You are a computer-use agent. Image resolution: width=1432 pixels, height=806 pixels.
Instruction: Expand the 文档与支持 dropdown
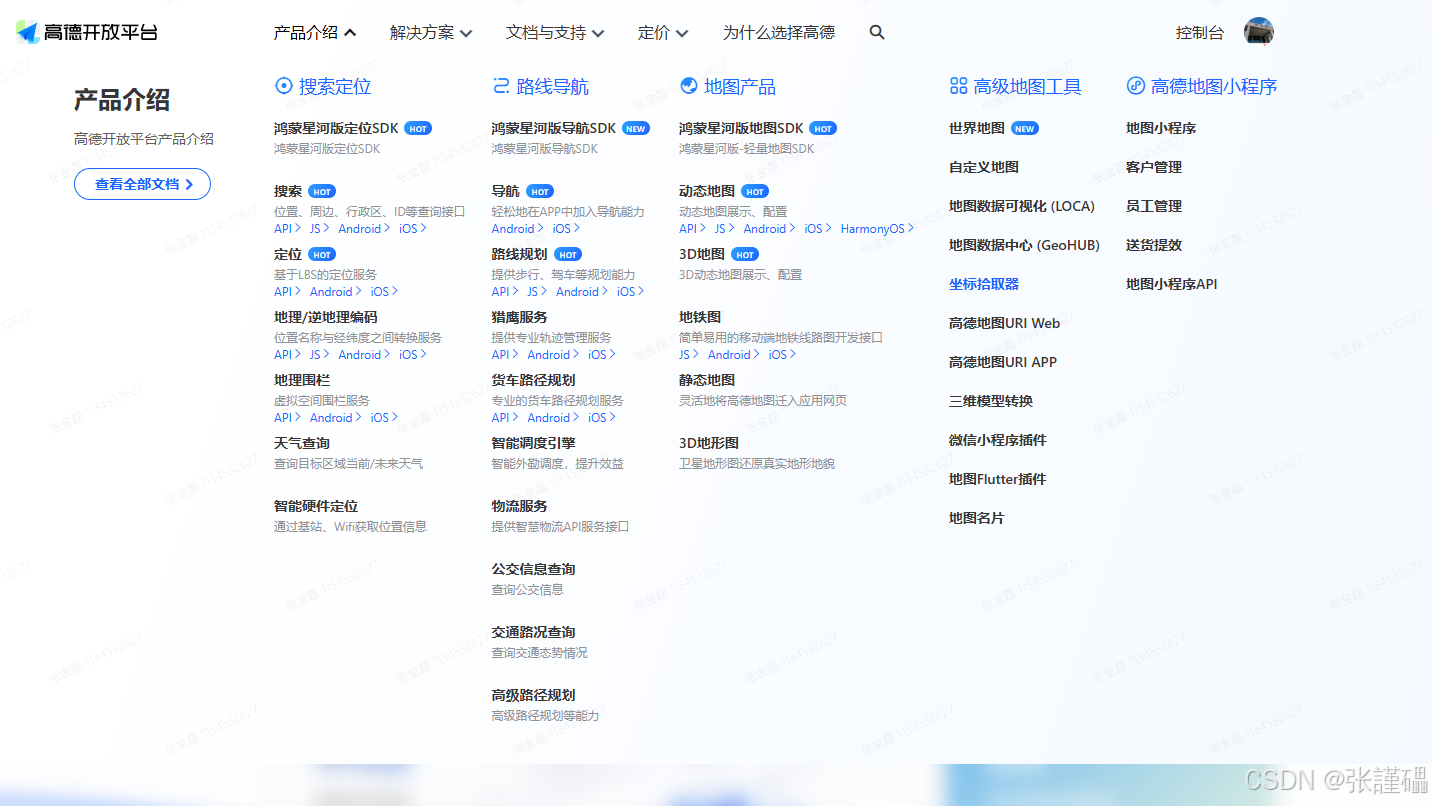(x=555, y=32)
